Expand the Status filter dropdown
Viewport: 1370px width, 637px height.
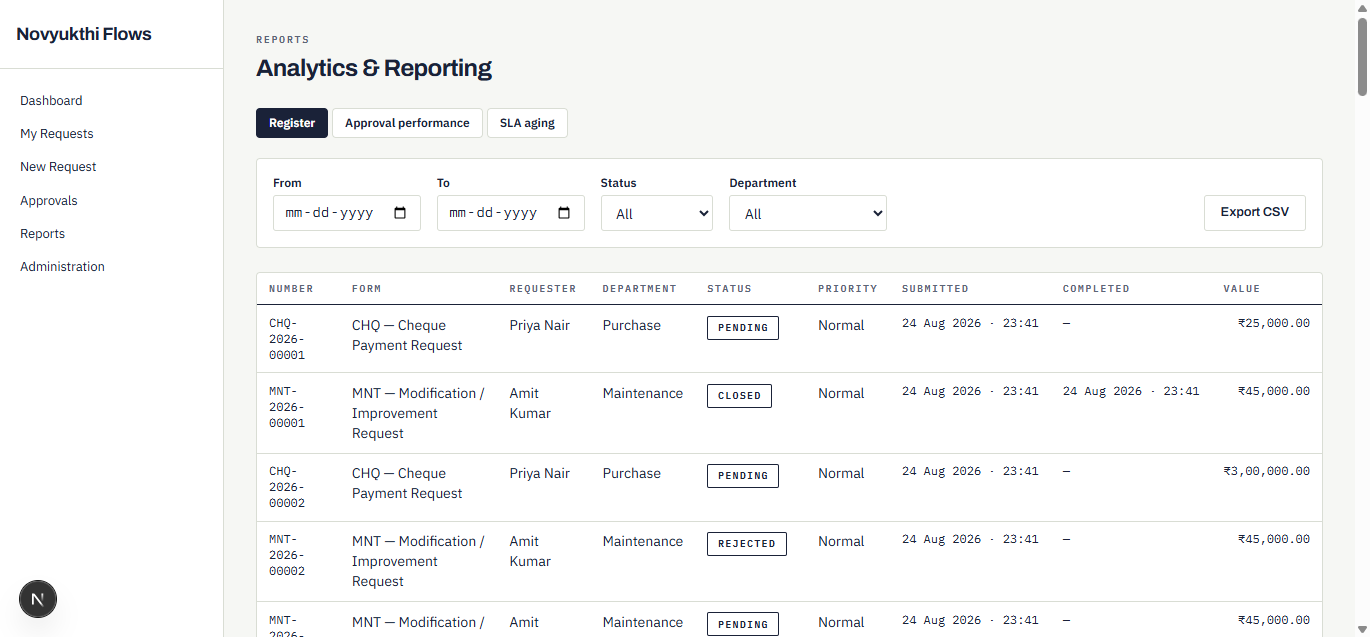(x=657, y=213)
